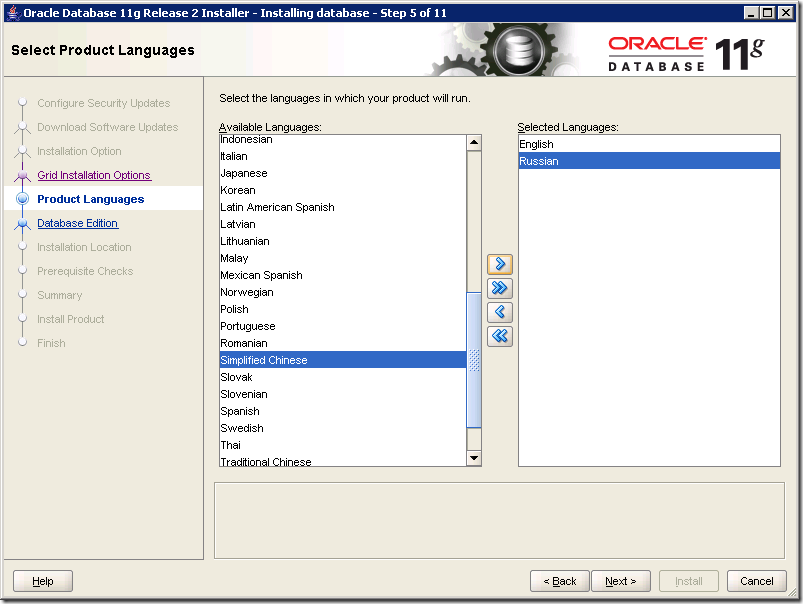Image resolution: width=803 pixels, height=604 pixels.
Task: Click the Prerequisite Checks step
Action: (x=85, y=271)
